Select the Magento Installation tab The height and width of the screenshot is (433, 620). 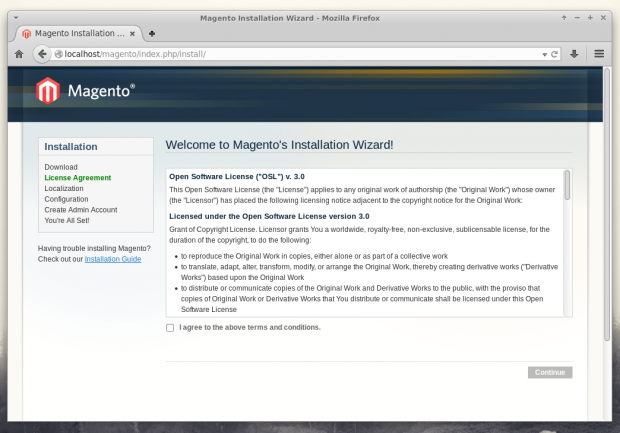[x=78, y=34]
